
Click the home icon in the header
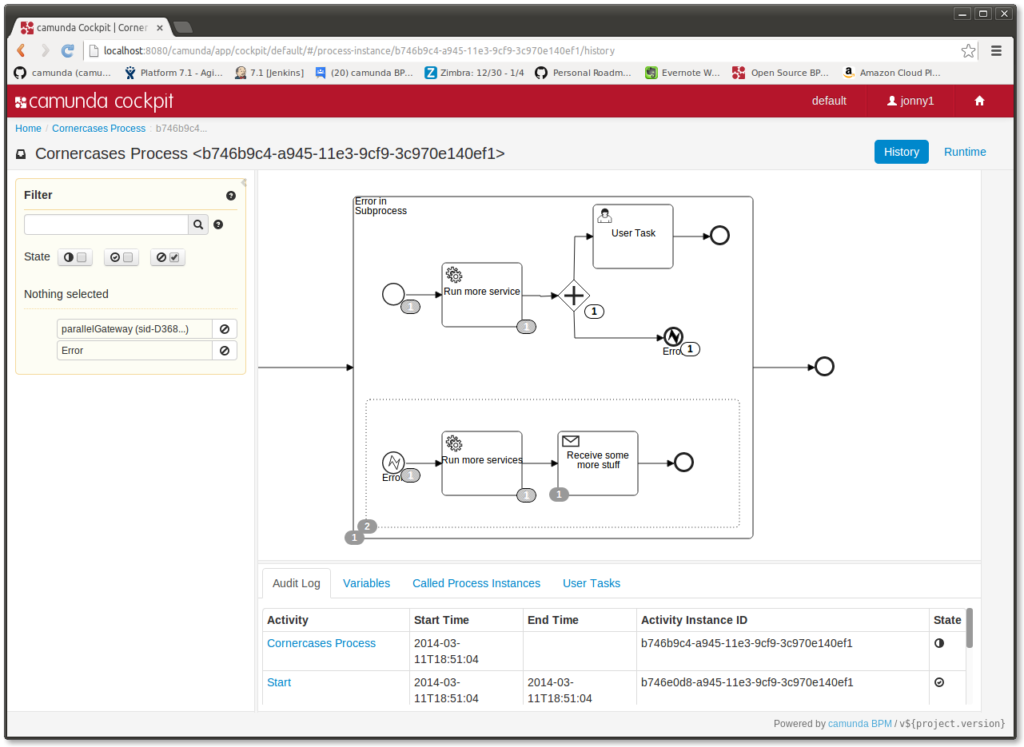coord(979,101)
